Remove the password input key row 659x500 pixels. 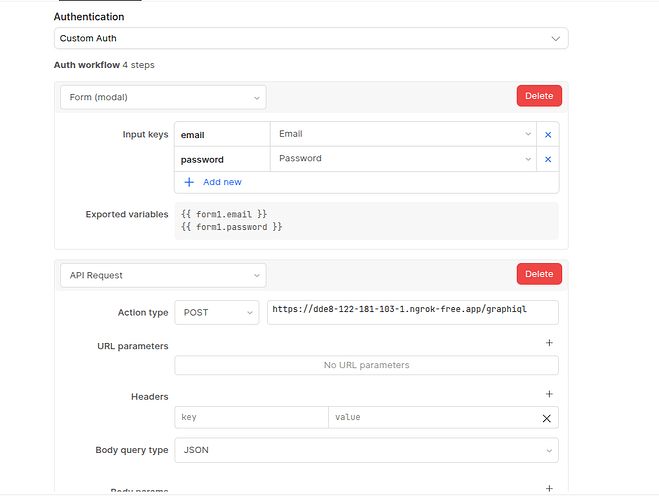click(x=547, y=159)
